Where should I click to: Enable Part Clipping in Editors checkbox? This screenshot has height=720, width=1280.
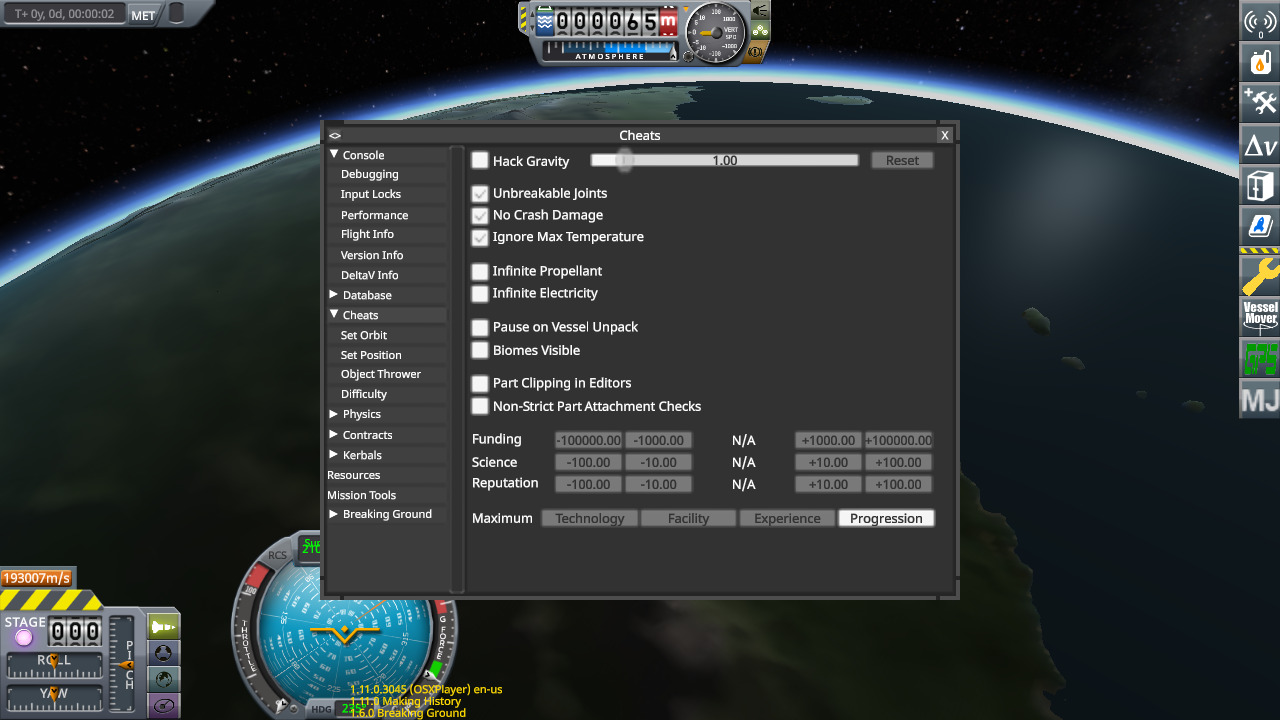[480, 383]
